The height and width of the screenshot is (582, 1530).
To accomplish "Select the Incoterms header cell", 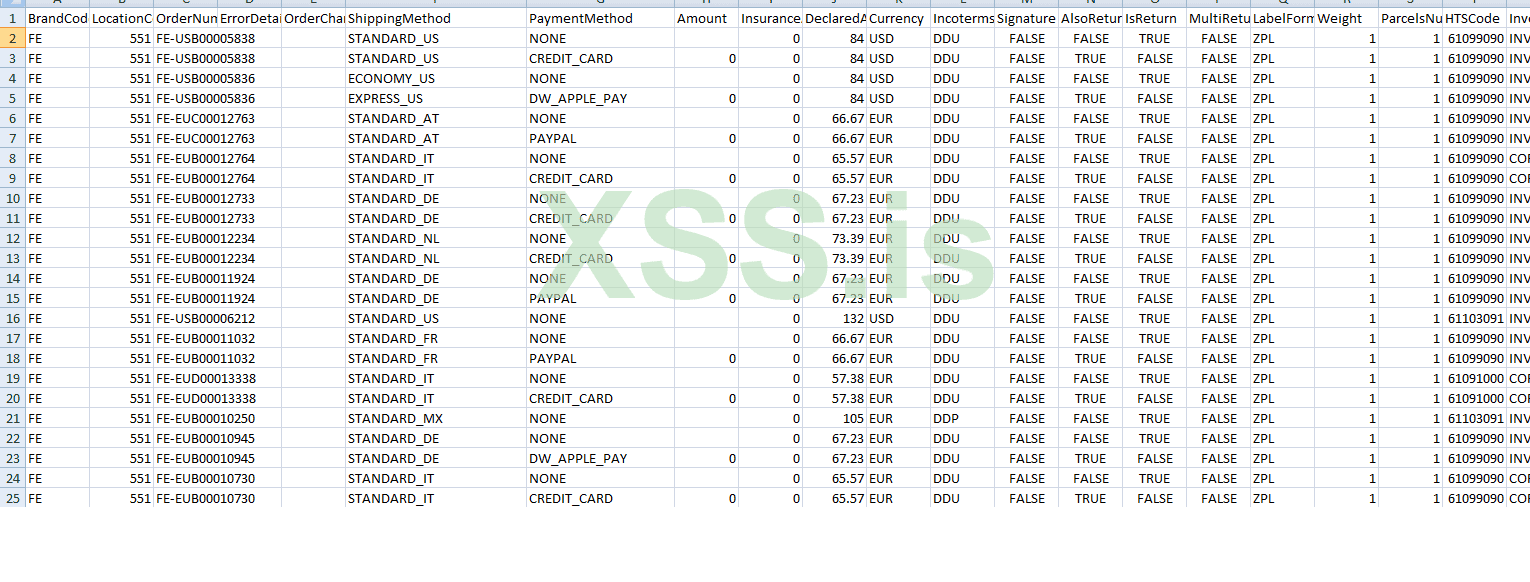I will click(961, 18).
